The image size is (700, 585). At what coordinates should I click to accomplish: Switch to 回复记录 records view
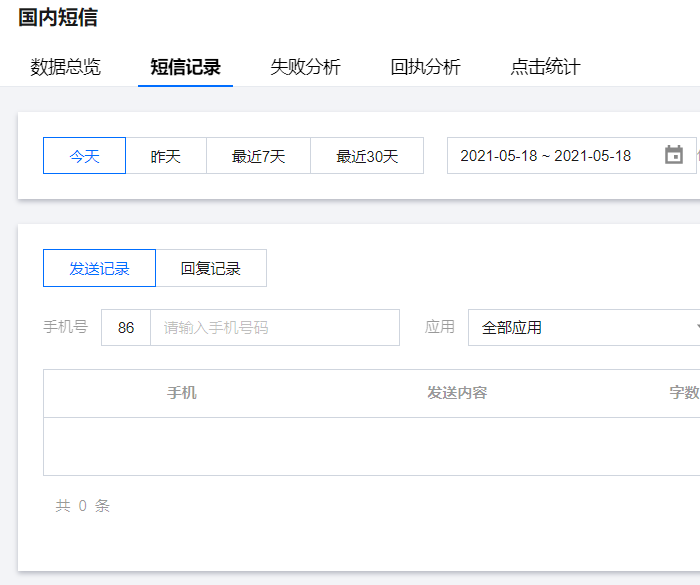(211, 268)
